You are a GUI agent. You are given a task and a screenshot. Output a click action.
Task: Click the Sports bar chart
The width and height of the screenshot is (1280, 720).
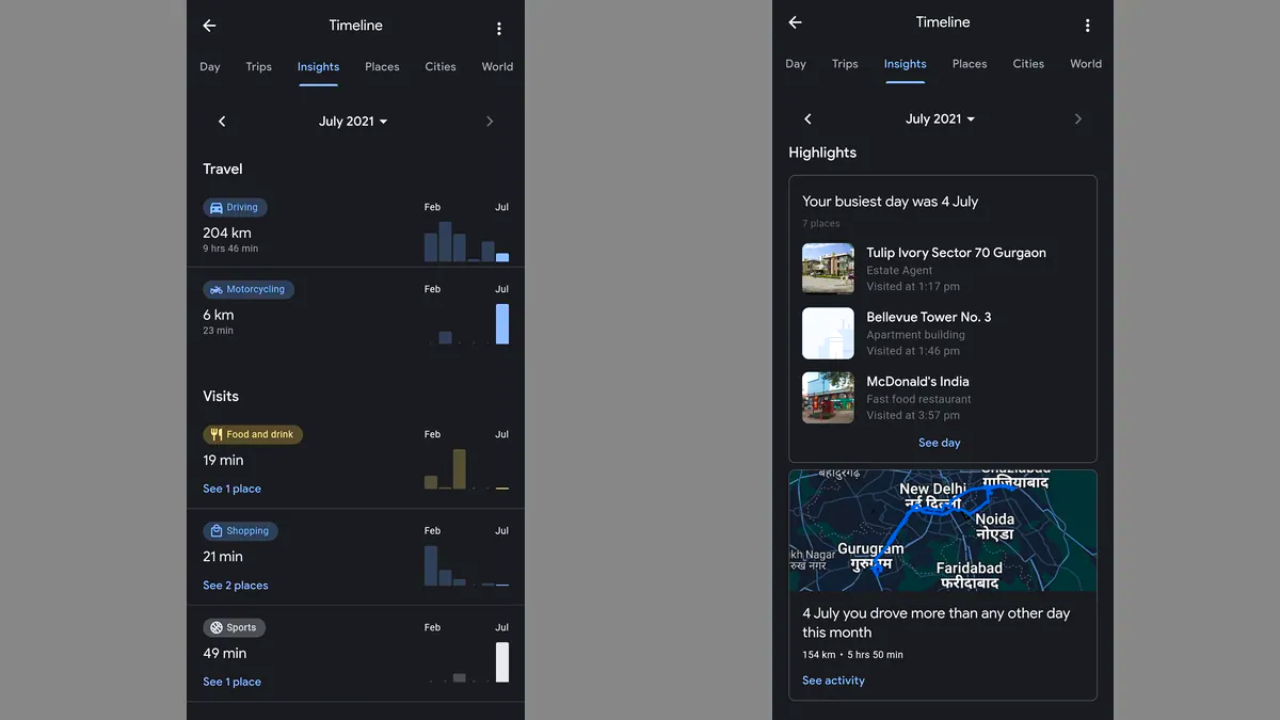pos(467,662)
